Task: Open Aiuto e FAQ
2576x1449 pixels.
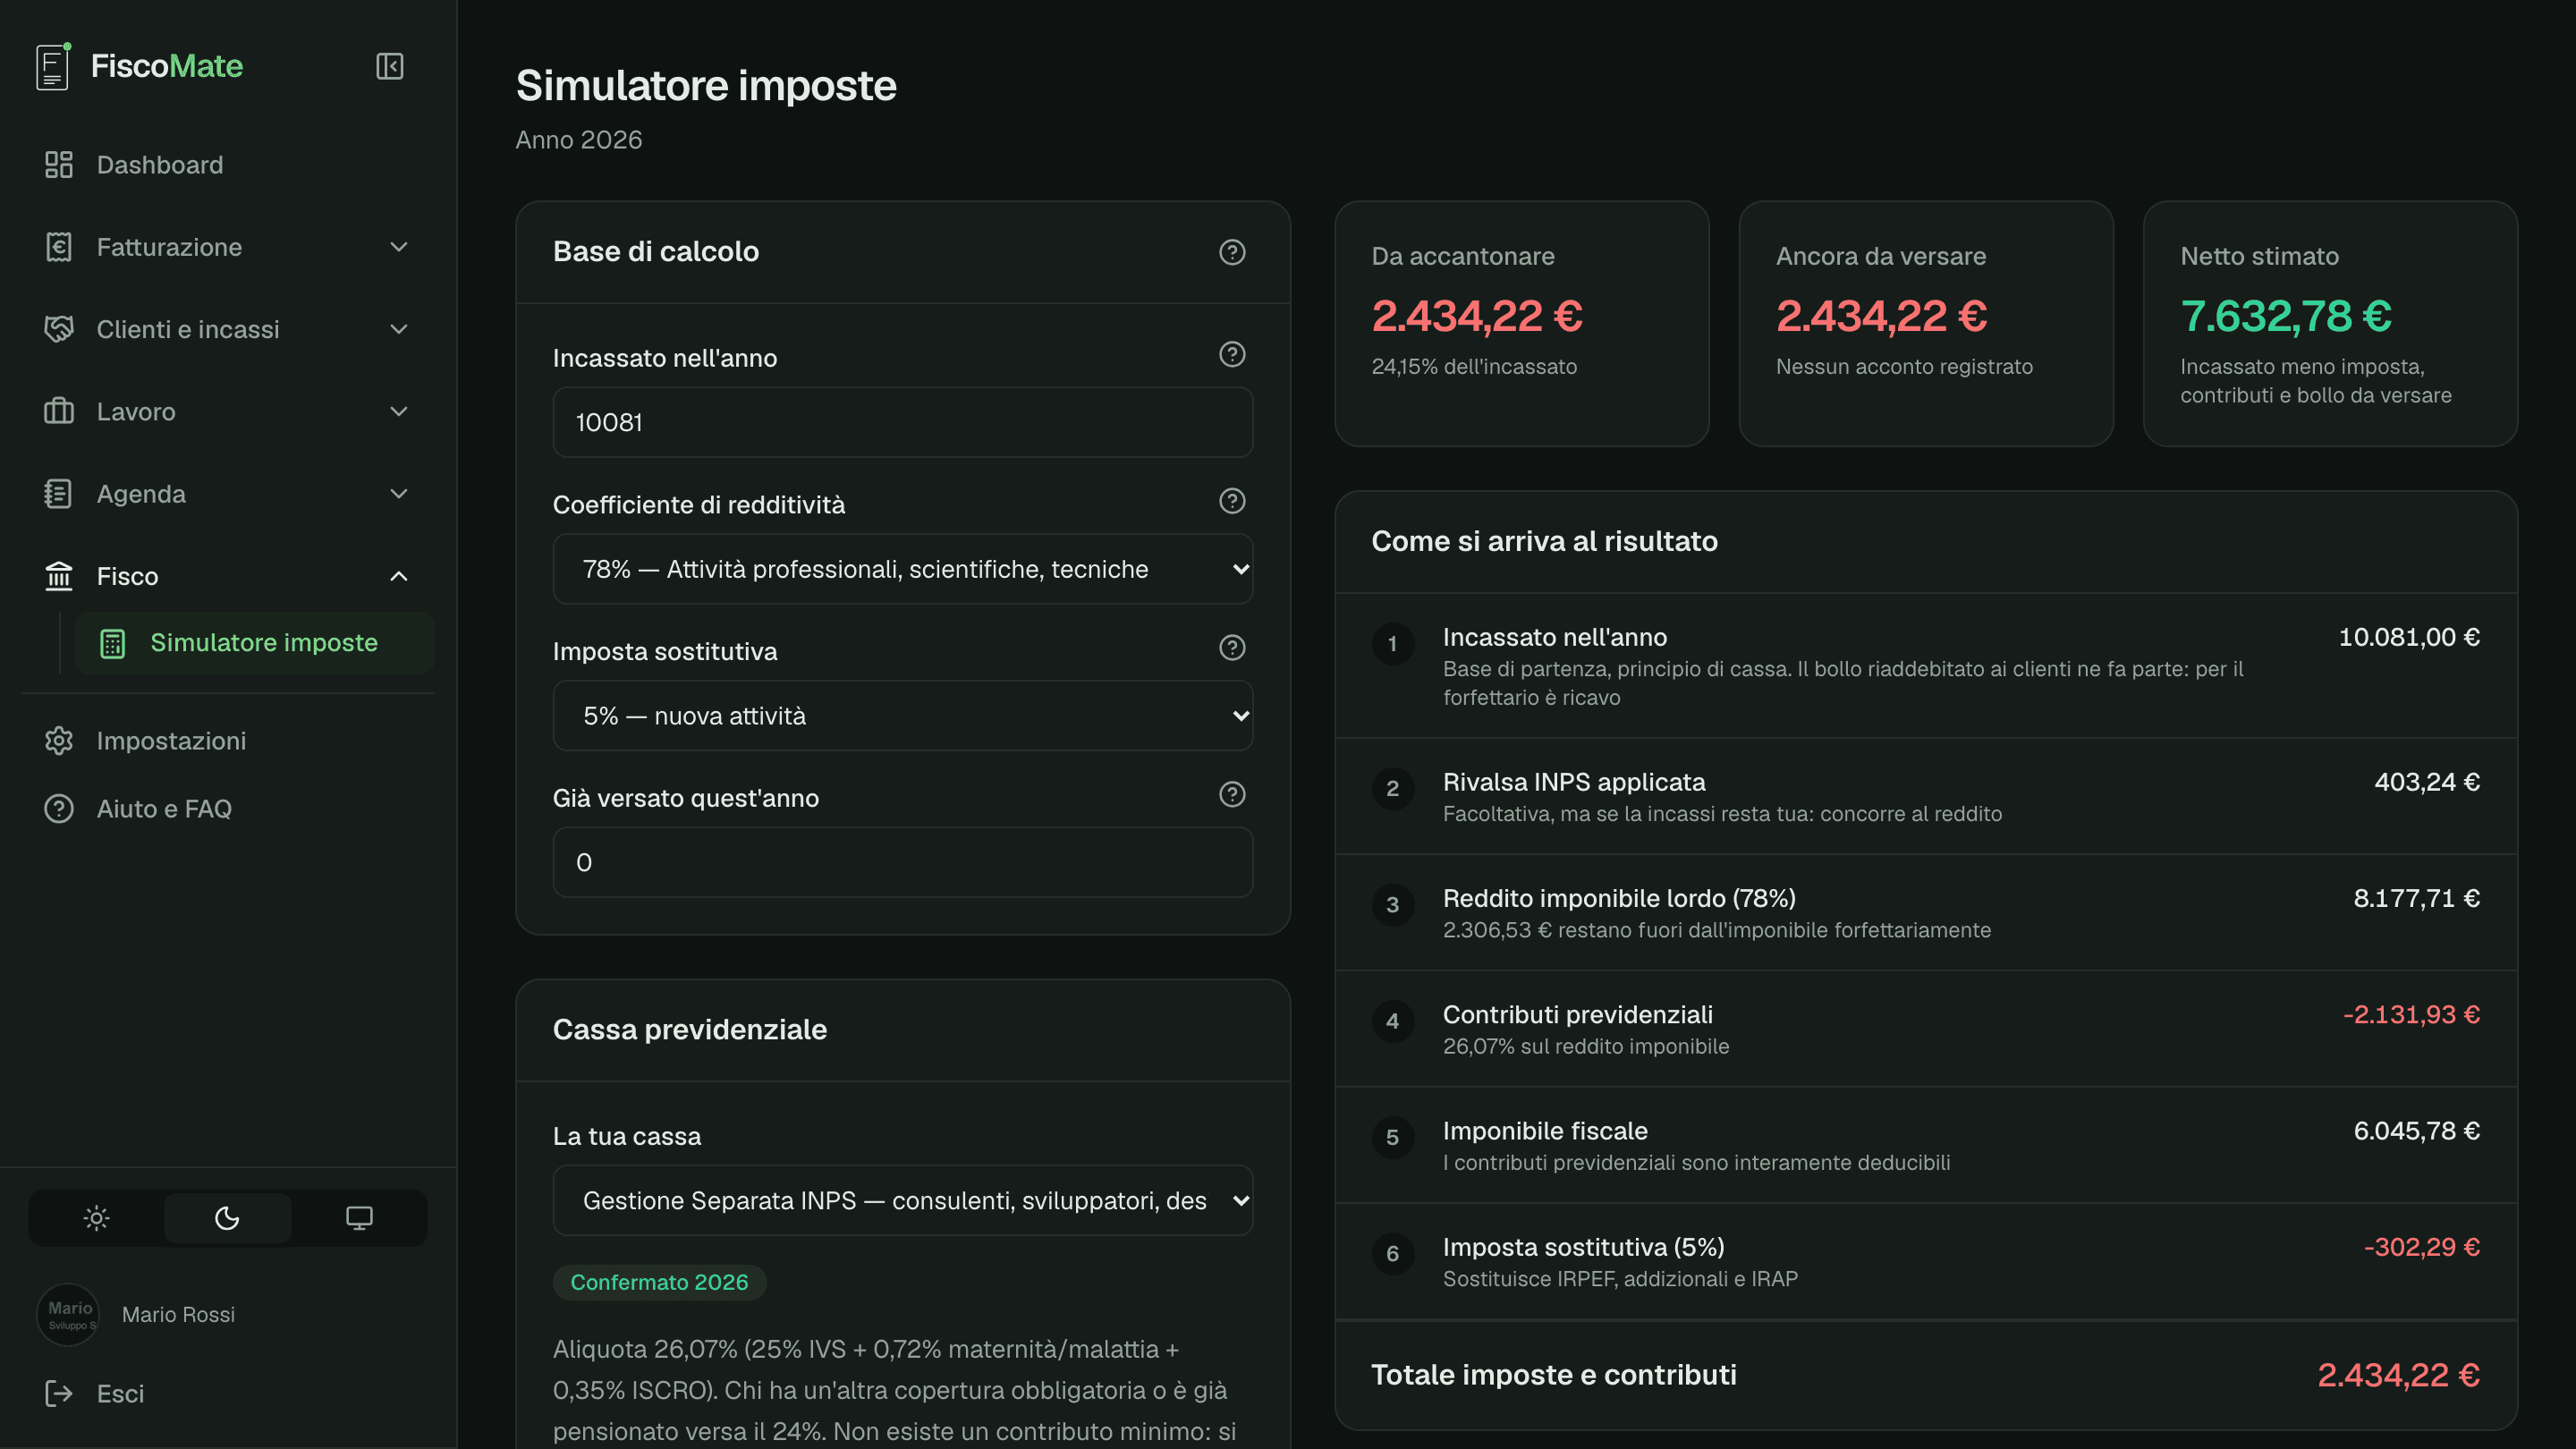Action: pos(228,809)
